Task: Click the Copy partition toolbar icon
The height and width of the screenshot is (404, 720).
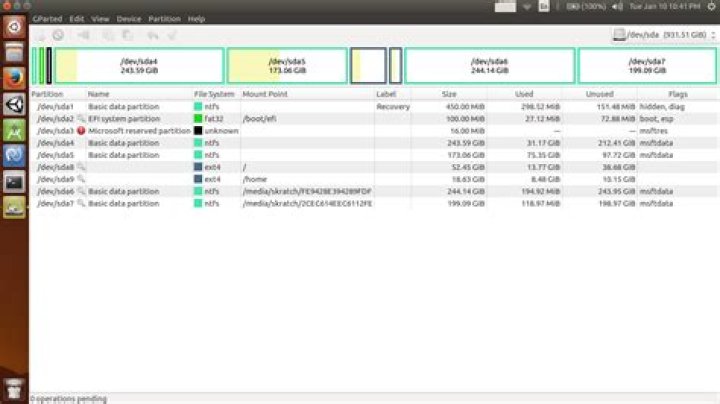Action: click(108, 35)
